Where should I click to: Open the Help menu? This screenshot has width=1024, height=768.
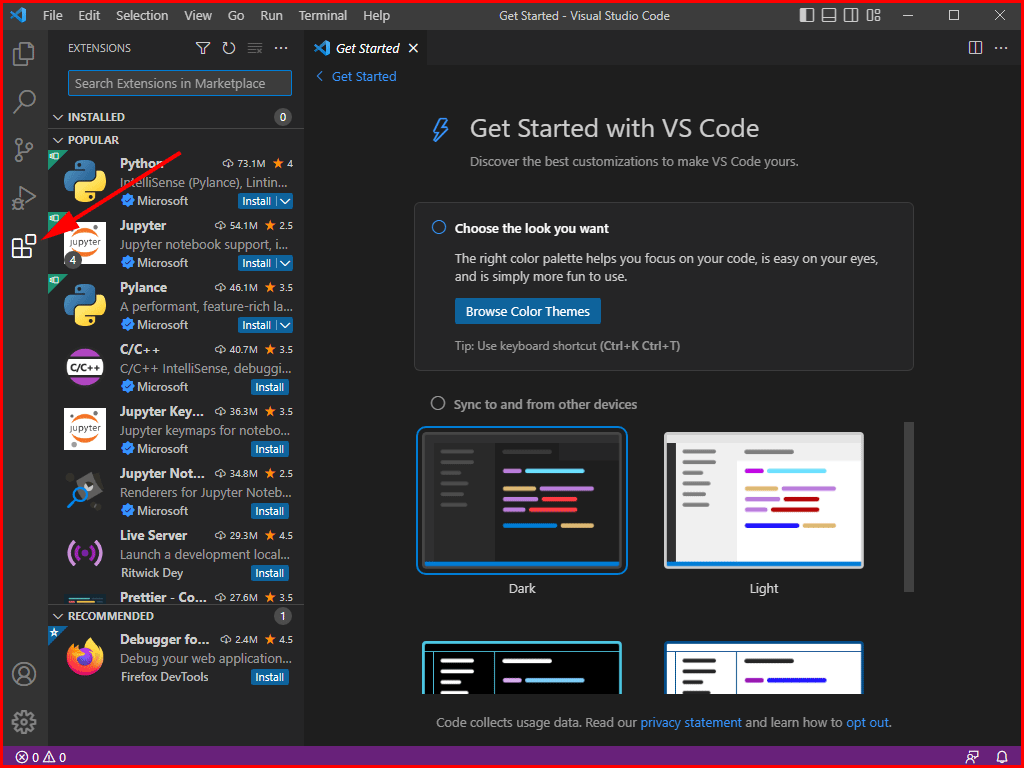(x=376, y=16)
